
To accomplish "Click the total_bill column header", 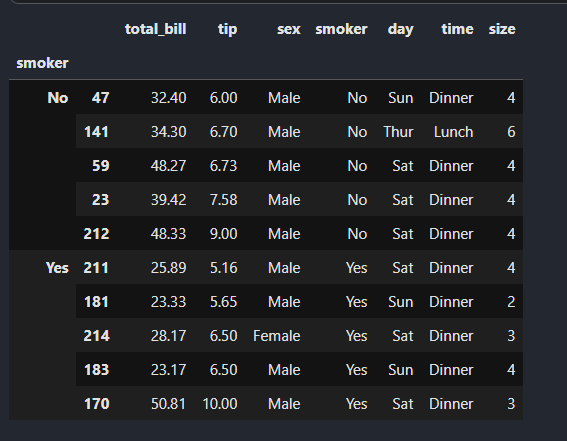I will click(155, 29).
